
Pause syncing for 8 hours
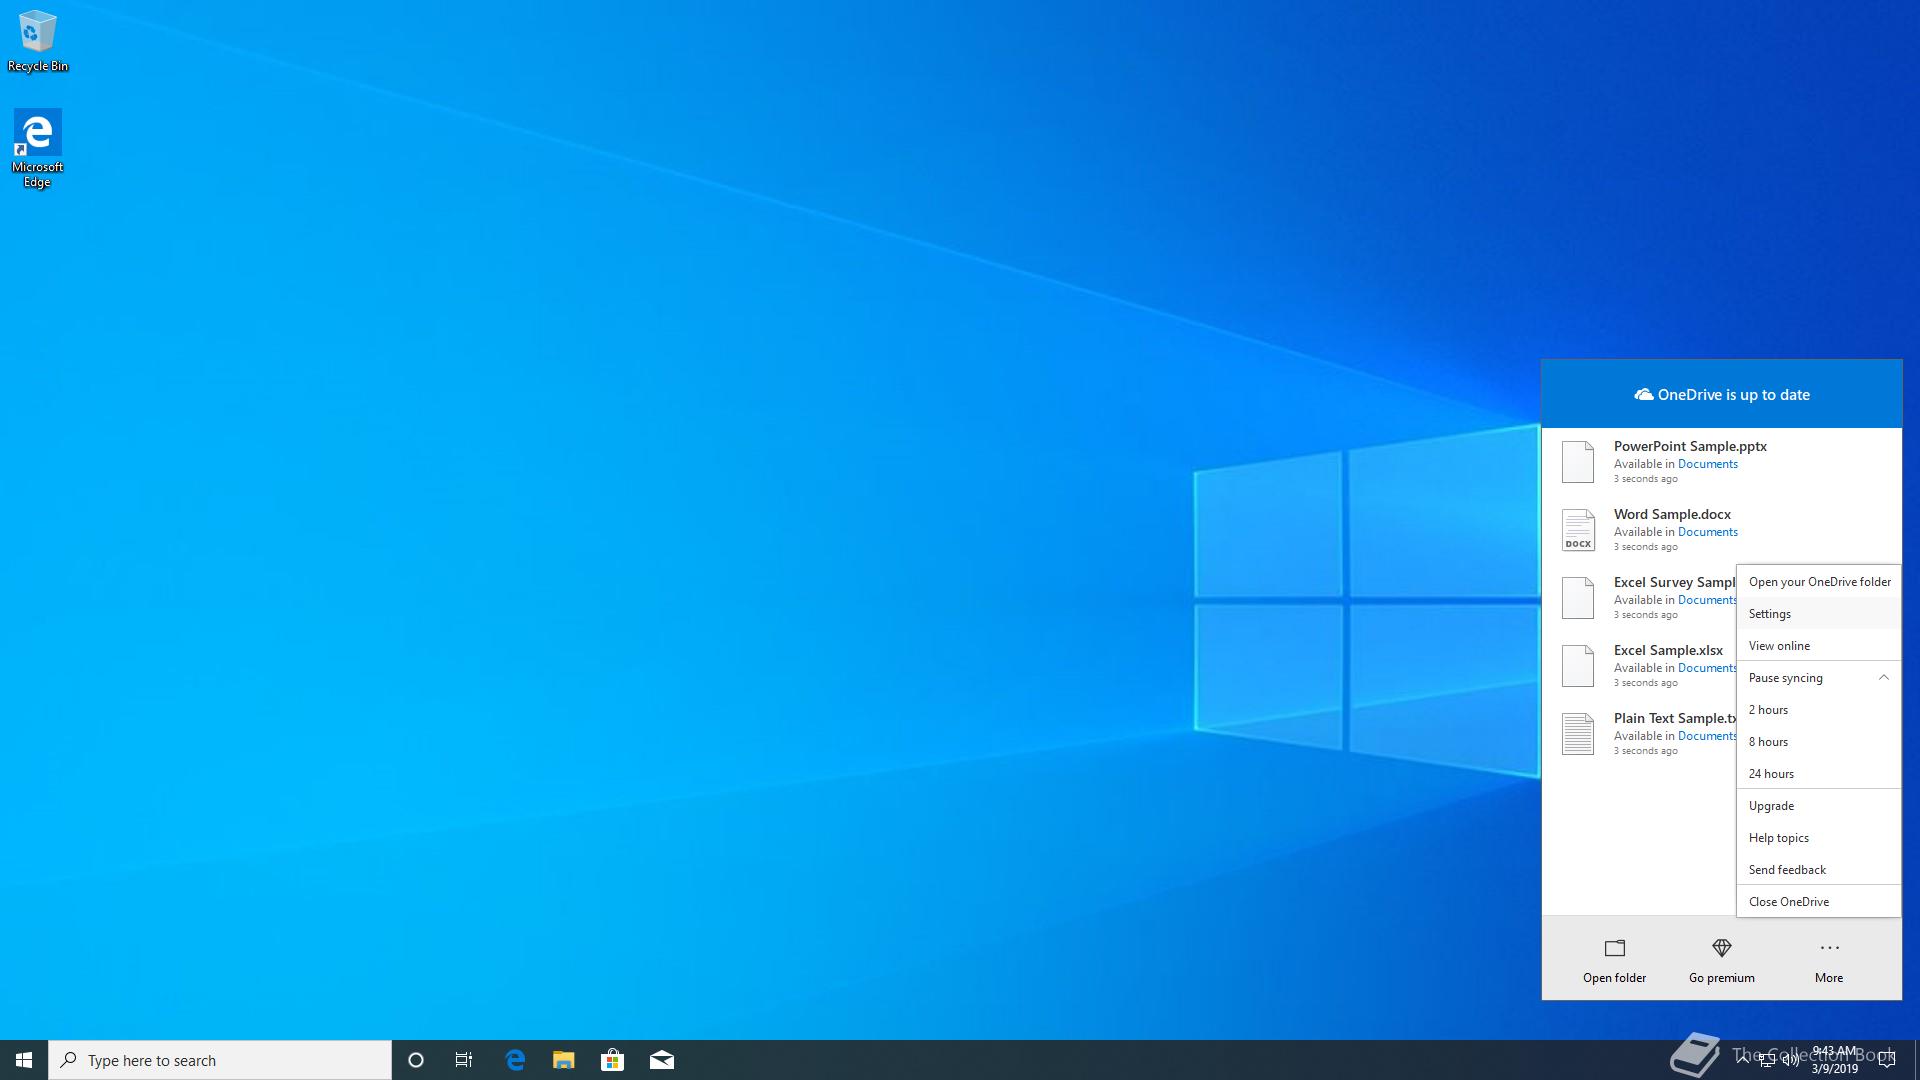pyautogui.click(x=1819, y=742)
